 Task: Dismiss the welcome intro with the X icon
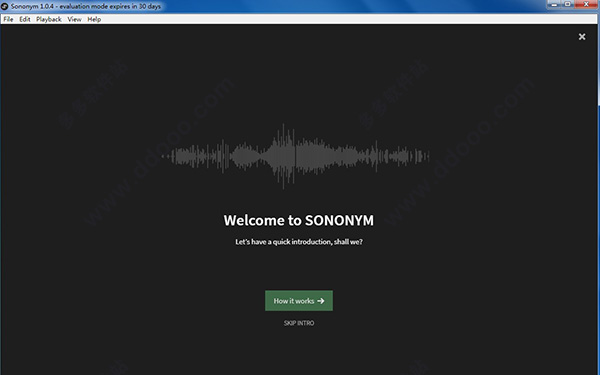[x=582, y=36]
